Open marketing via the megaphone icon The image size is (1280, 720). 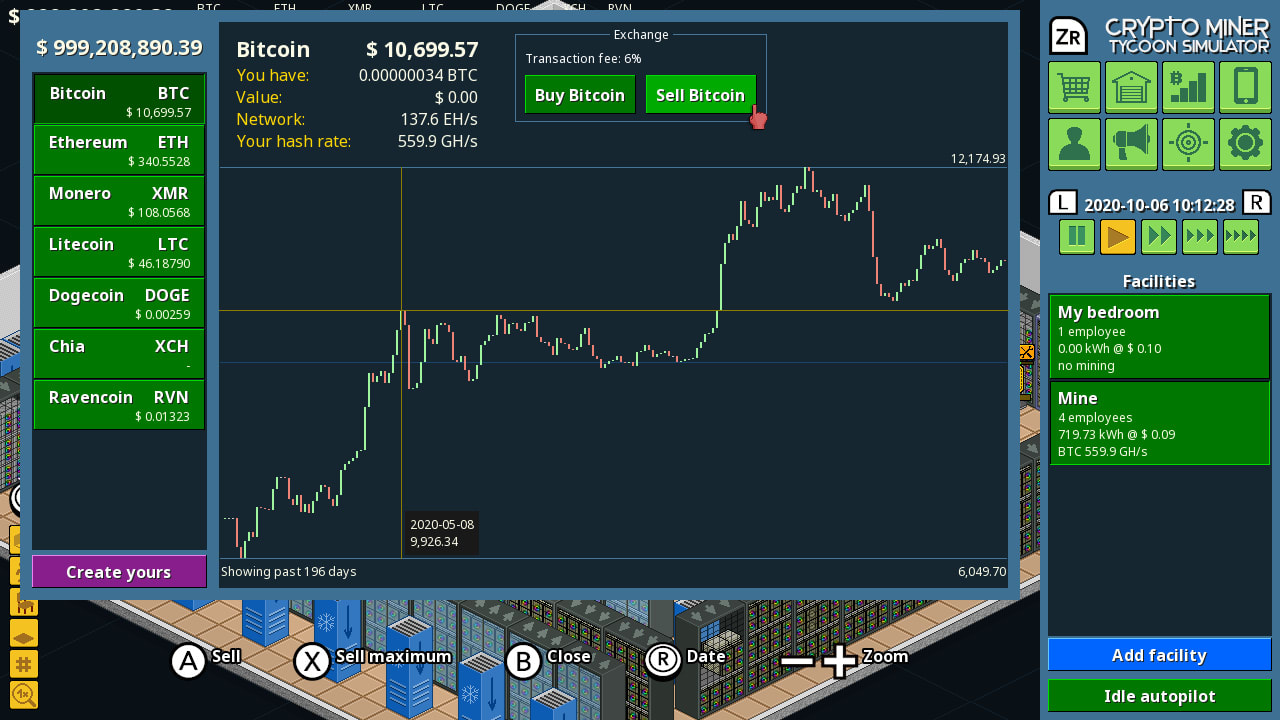coord(1131,144)
